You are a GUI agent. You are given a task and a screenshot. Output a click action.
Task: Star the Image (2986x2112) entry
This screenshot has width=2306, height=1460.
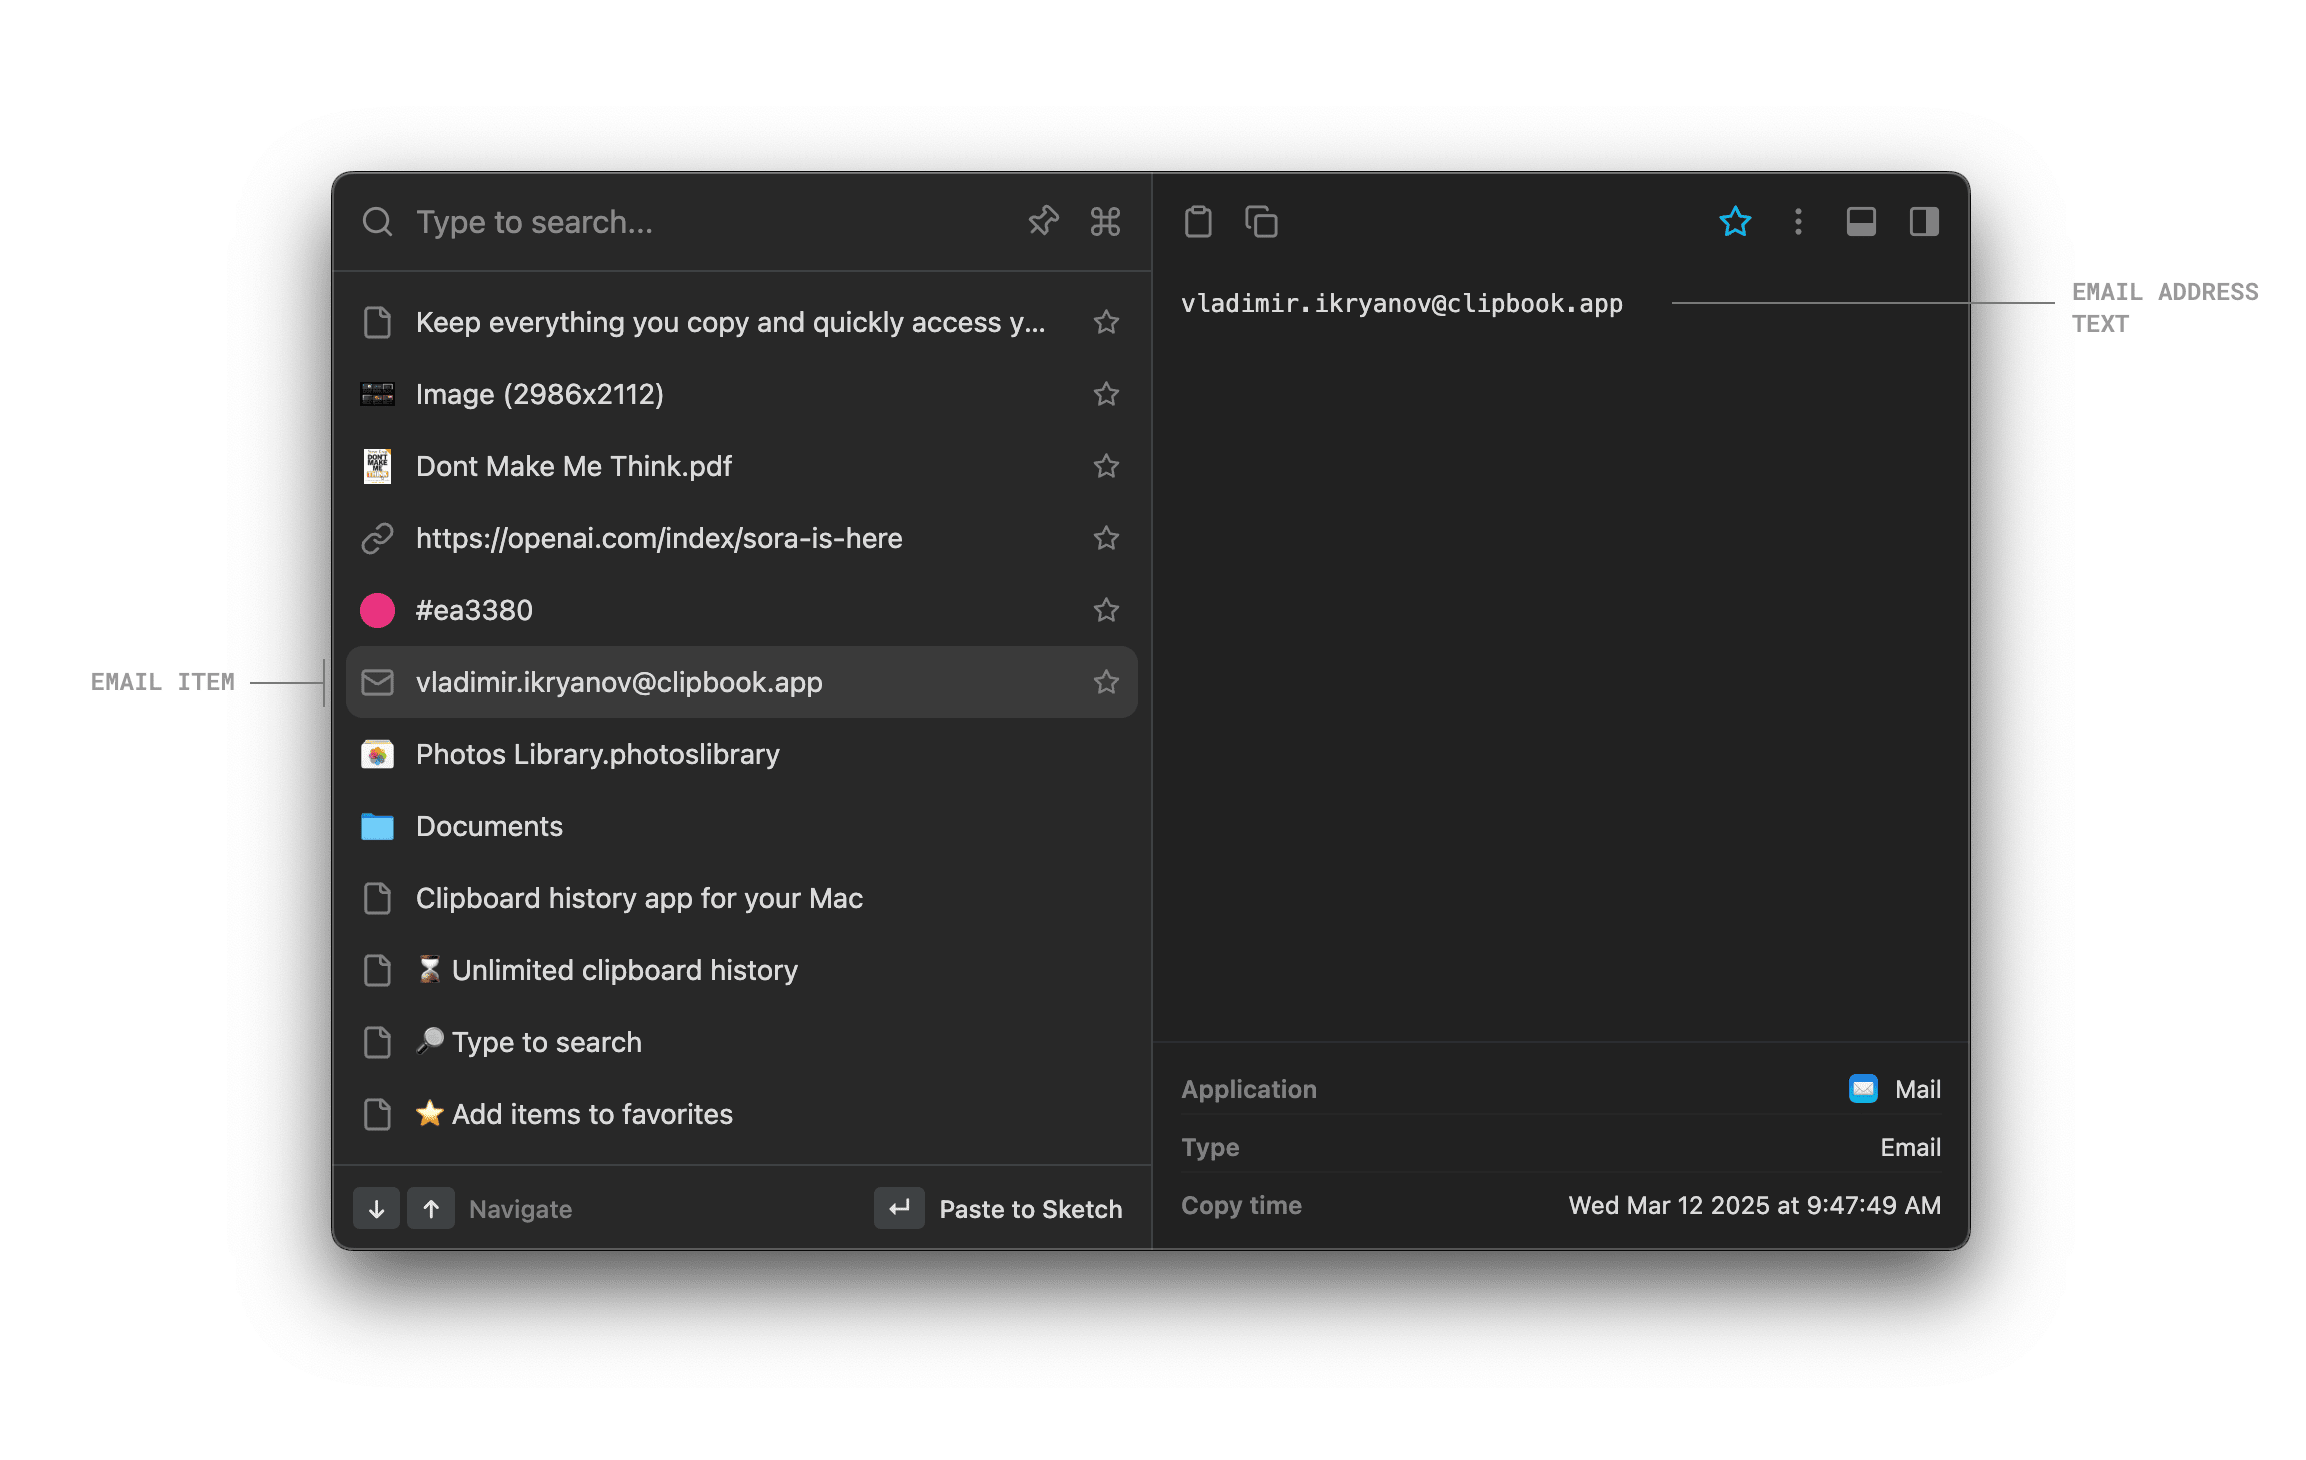pyautogui.click(x=1106, y=394)
